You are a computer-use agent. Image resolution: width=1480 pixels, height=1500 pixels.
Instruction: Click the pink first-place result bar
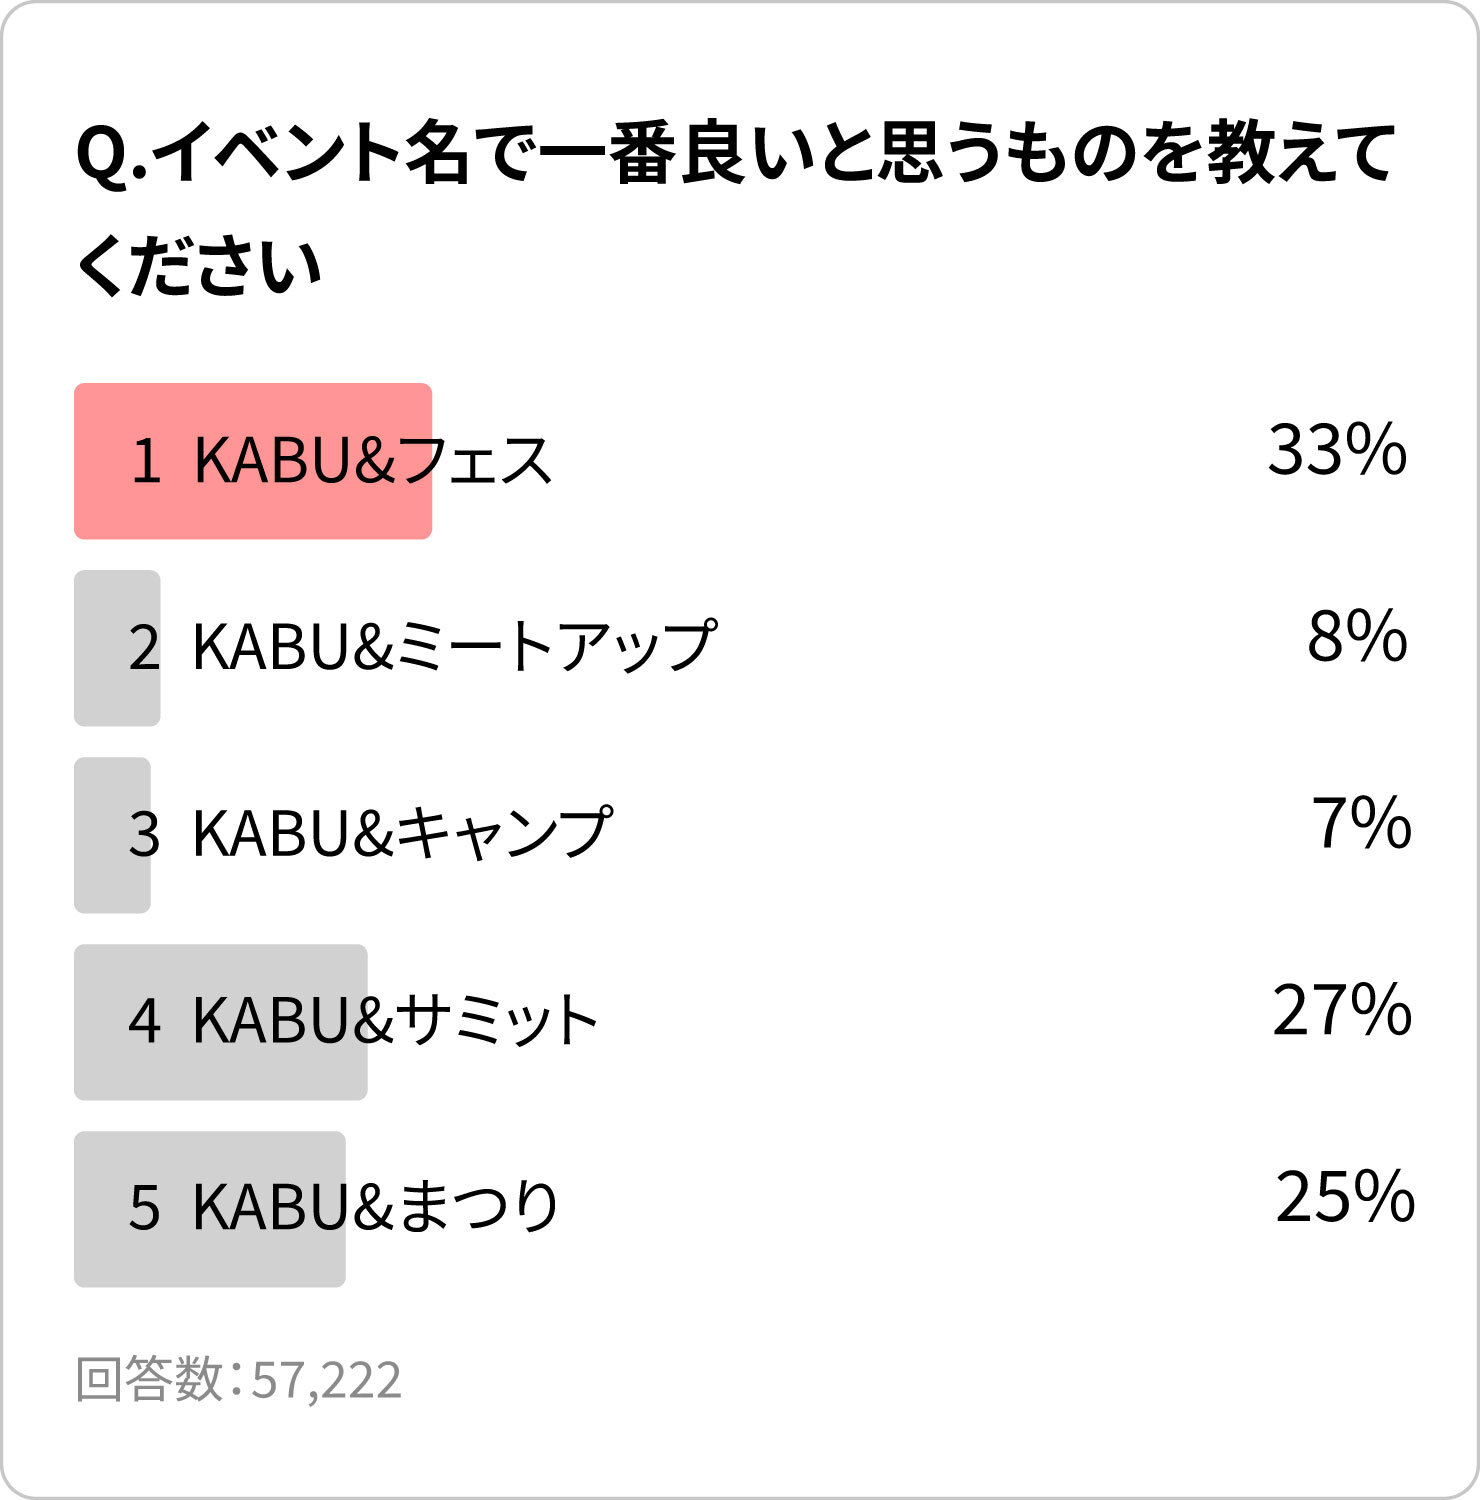pos(253,461)
